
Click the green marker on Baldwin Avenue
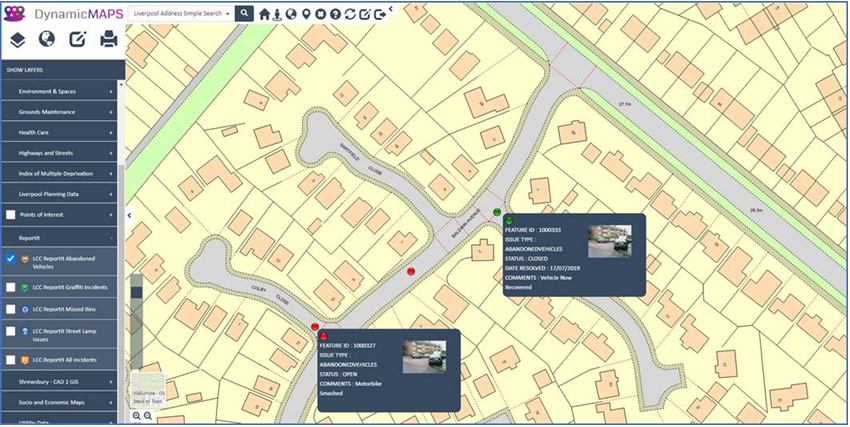click(497, 212)
